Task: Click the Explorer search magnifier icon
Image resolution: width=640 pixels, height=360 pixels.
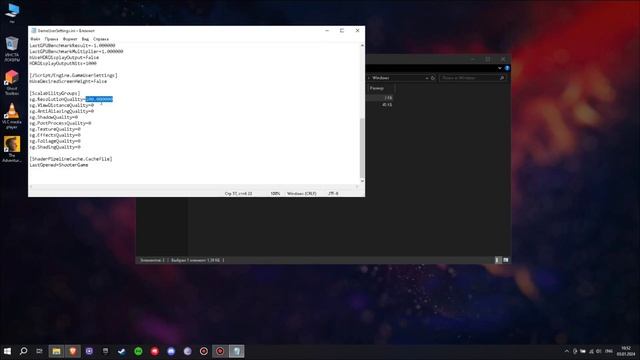Action: pyautogui.click(x=502, y=78)
